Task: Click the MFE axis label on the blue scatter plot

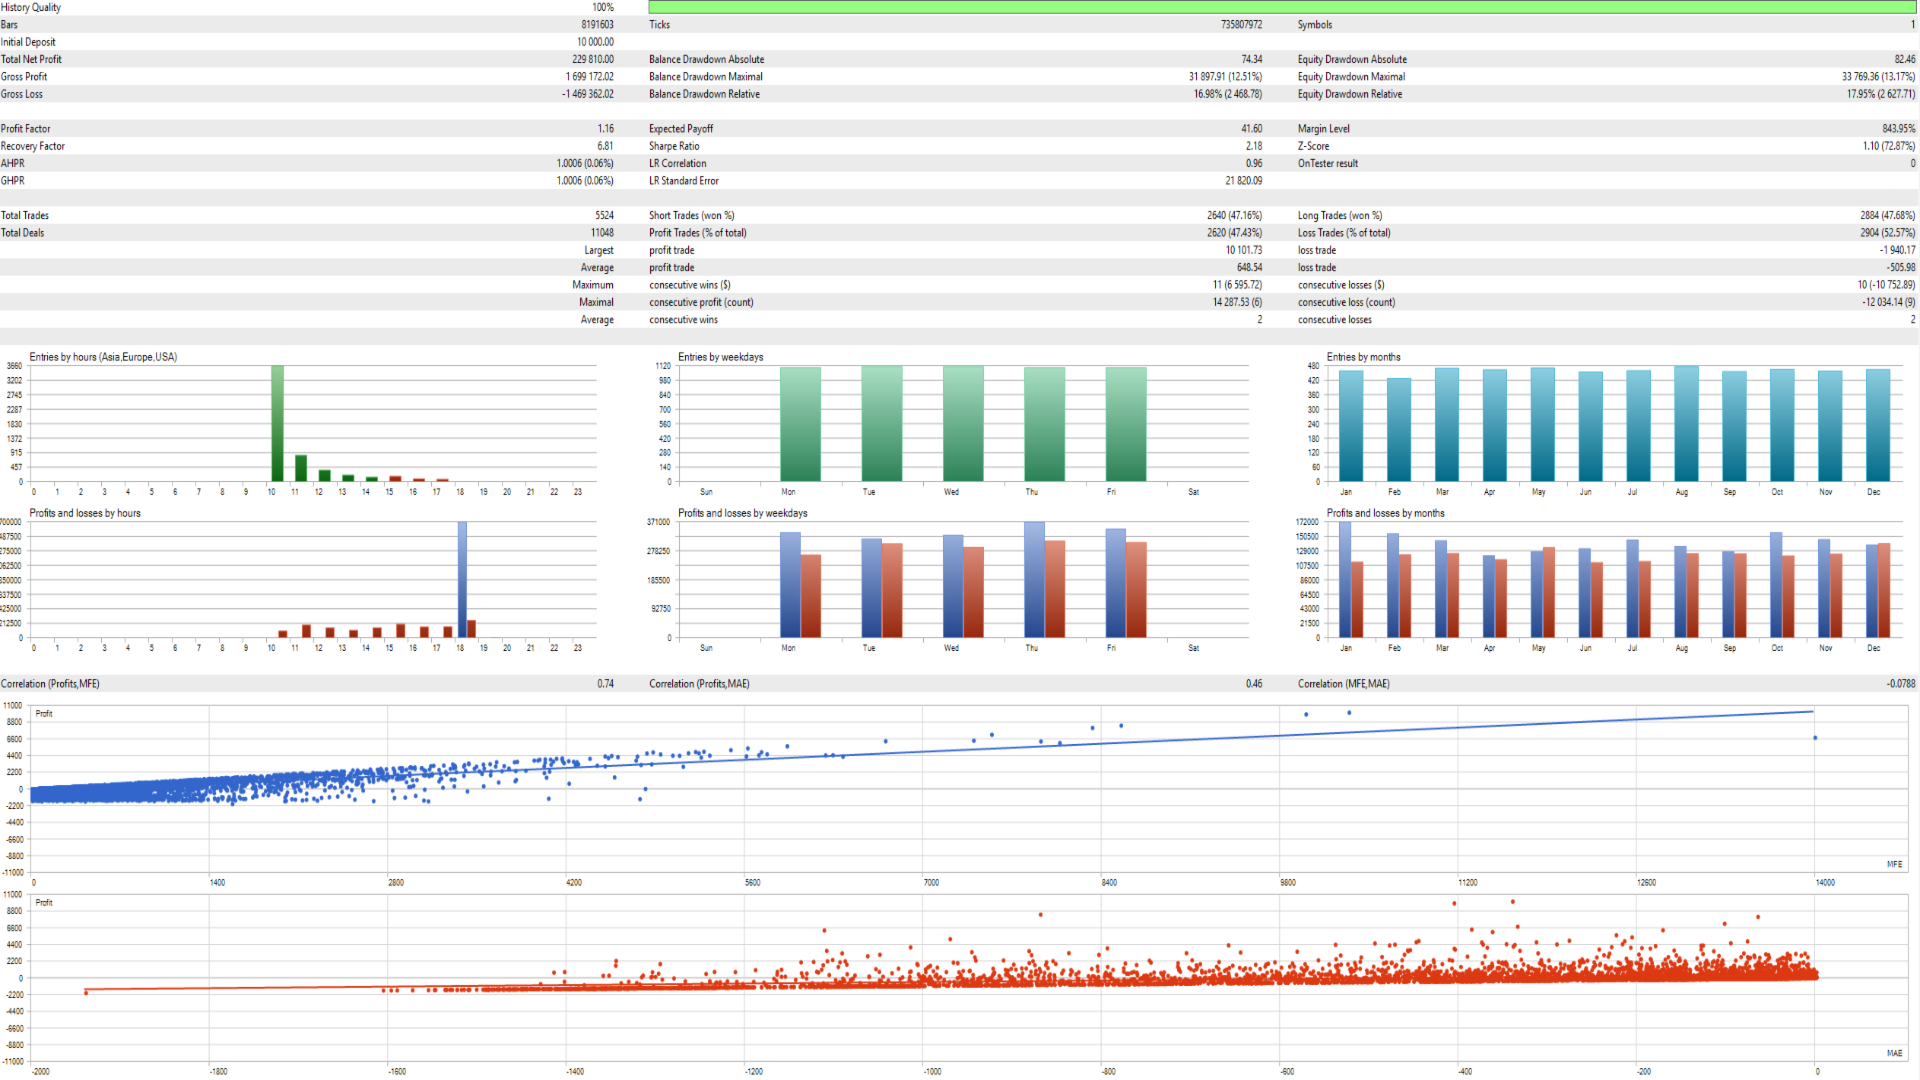Action: 1894,864
